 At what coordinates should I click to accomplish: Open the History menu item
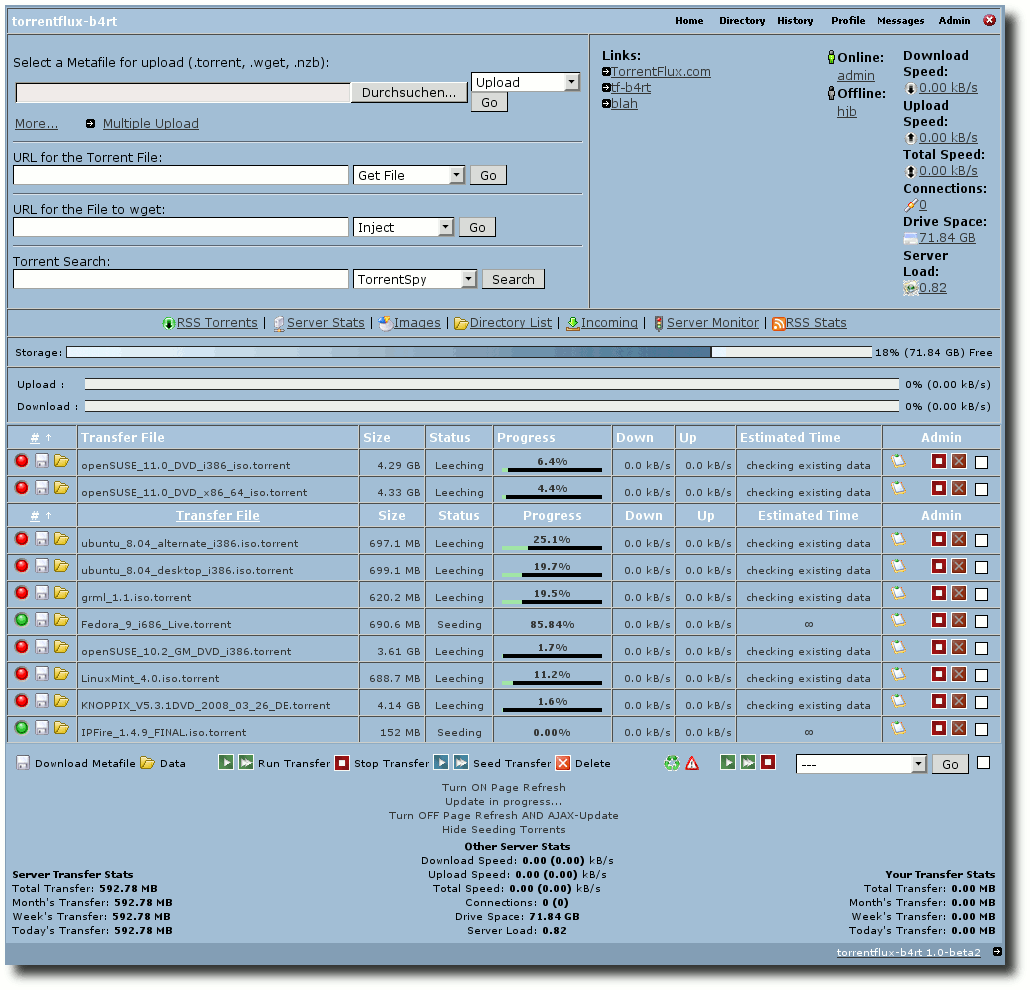pyautogui.click(x=795, y=20)
